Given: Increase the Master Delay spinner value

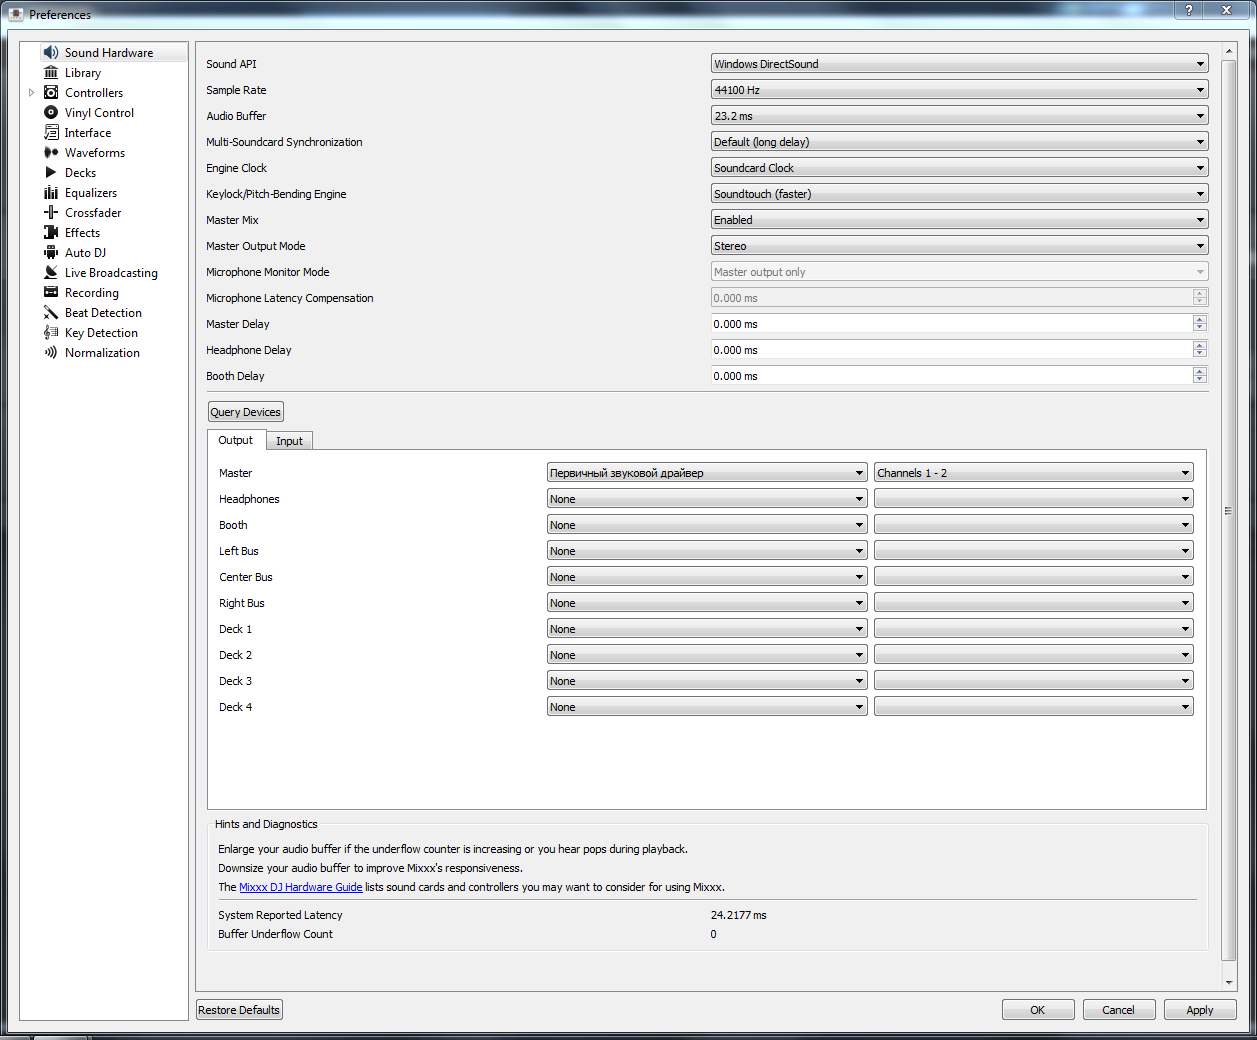Looking at the screenshot, I should pyautogui.click(x=1200, y=320).
